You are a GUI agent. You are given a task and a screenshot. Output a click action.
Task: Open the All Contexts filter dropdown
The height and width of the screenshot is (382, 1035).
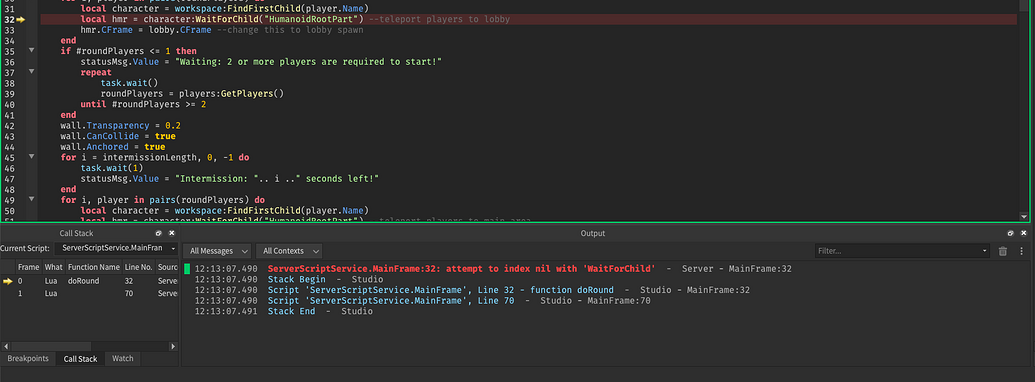click(288, 251)
